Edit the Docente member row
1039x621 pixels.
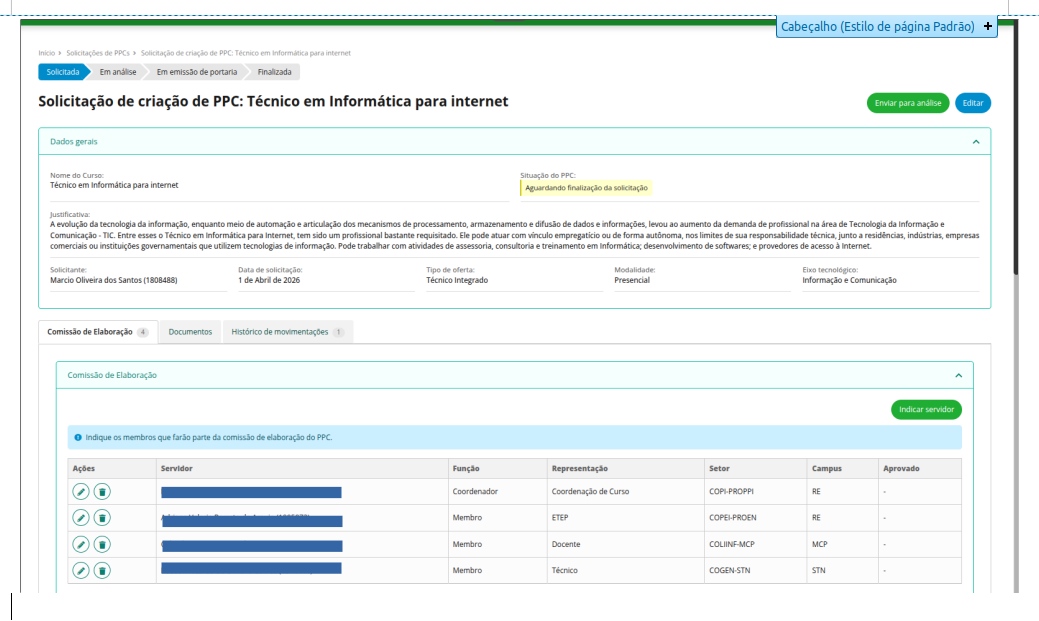coord(81,544)
